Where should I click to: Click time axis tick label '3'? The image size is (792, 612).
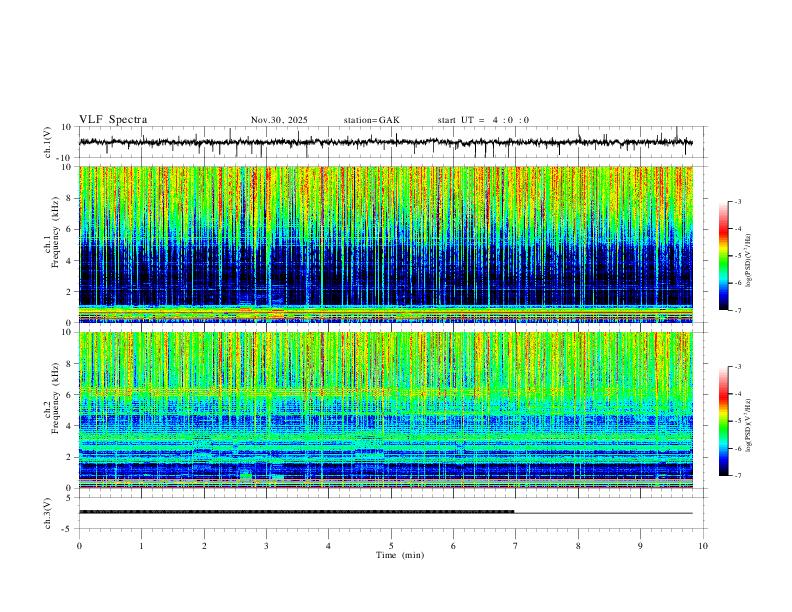(x=266, y=546)
